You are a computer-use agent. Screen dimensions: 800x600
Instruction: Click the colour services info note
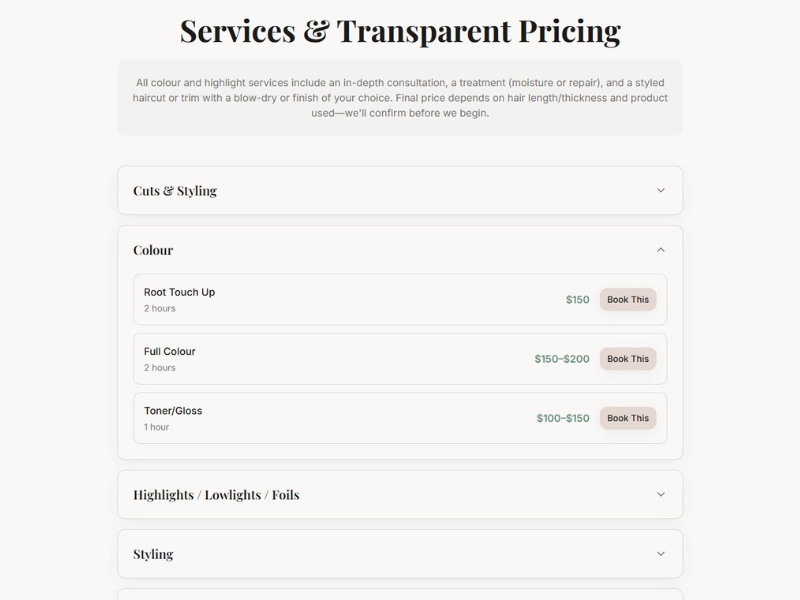[400, 97]
